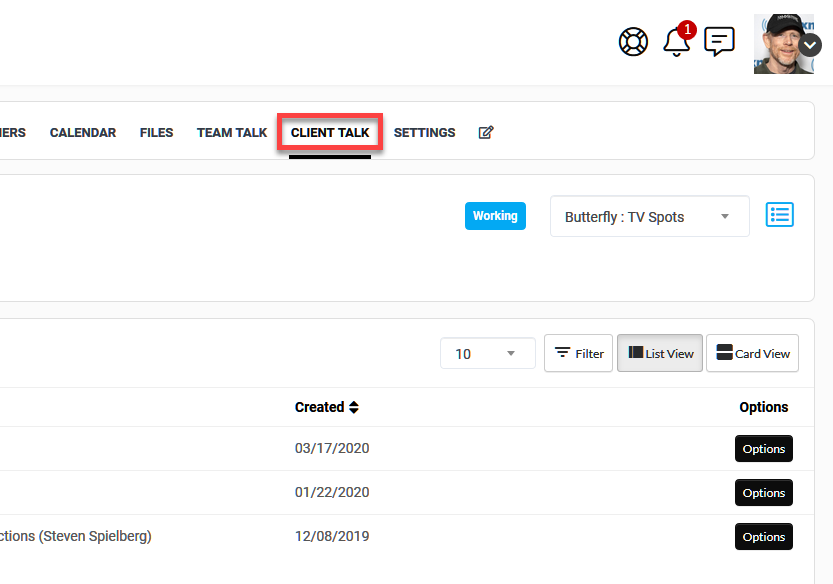
Task: Open Options for the 12/08/2019 row
Action: 763,537
